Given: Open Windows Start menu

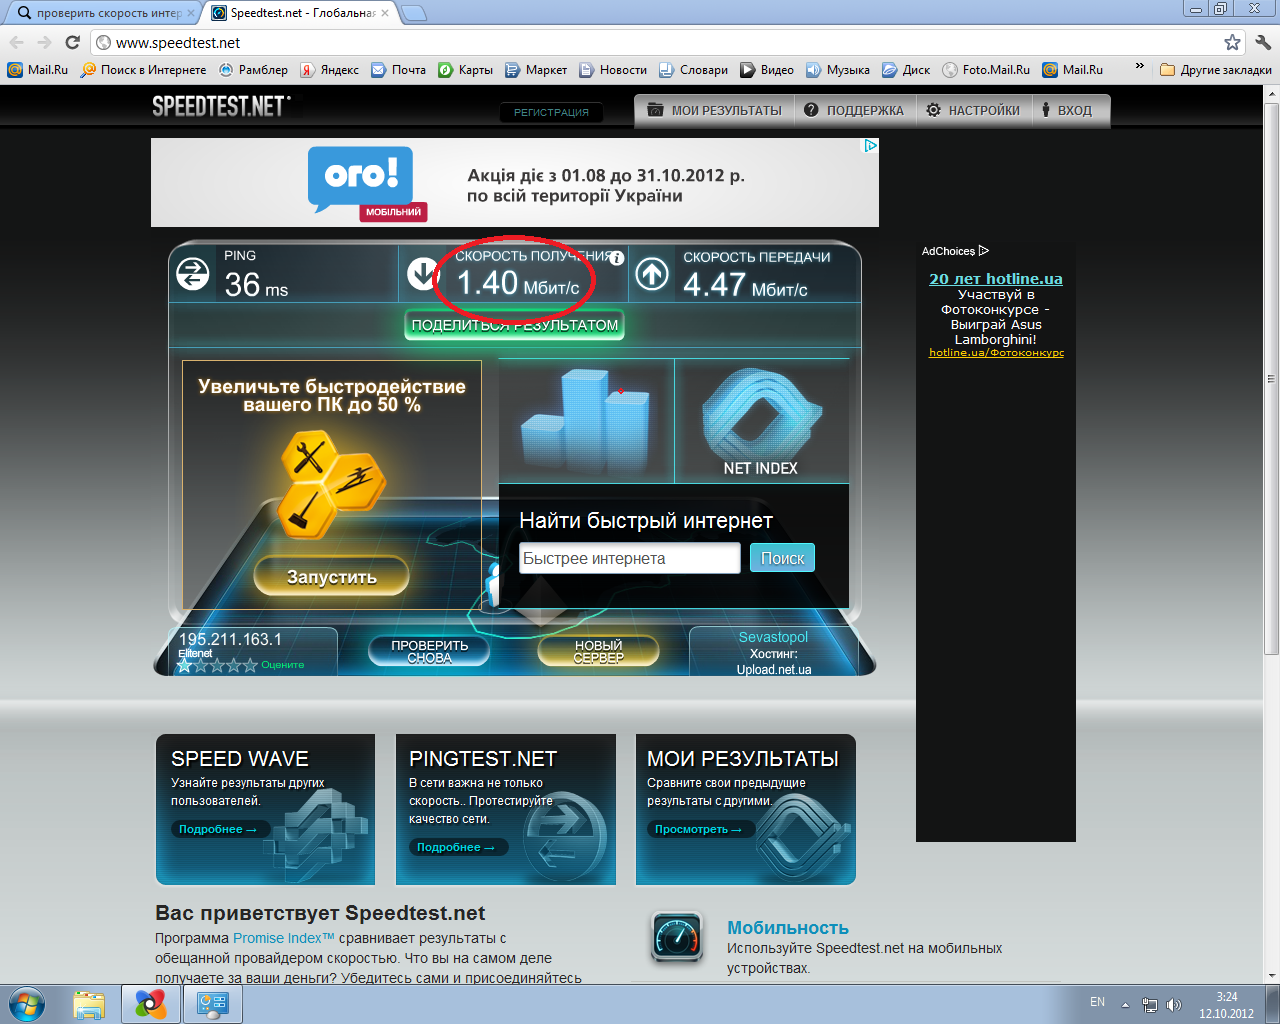Looking at the screenshot, I should (27, 1004).
